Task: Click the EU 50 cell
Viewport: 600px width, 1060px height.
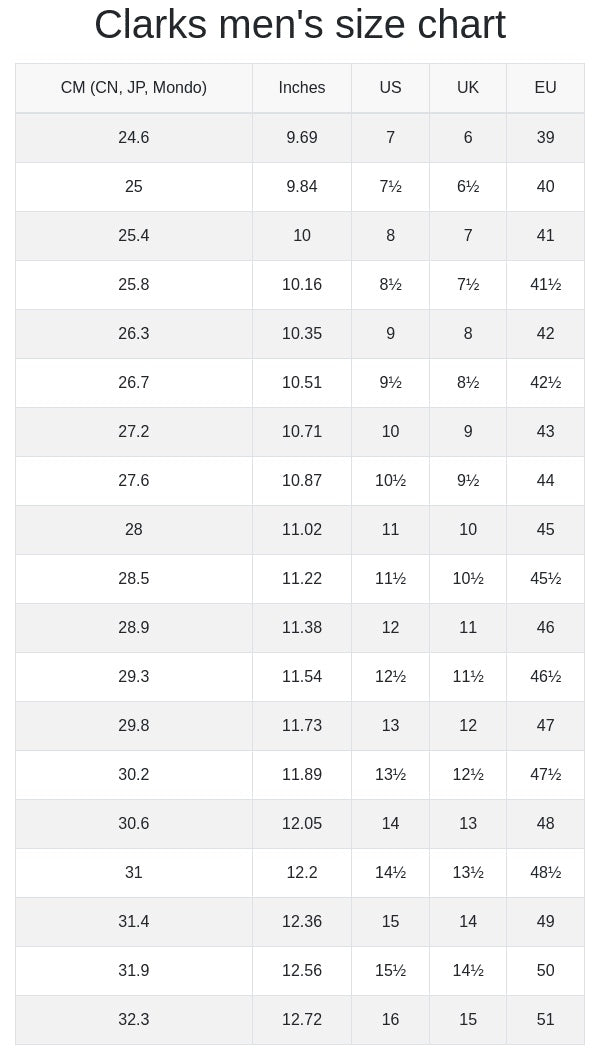Action: (x=545, y=971)
